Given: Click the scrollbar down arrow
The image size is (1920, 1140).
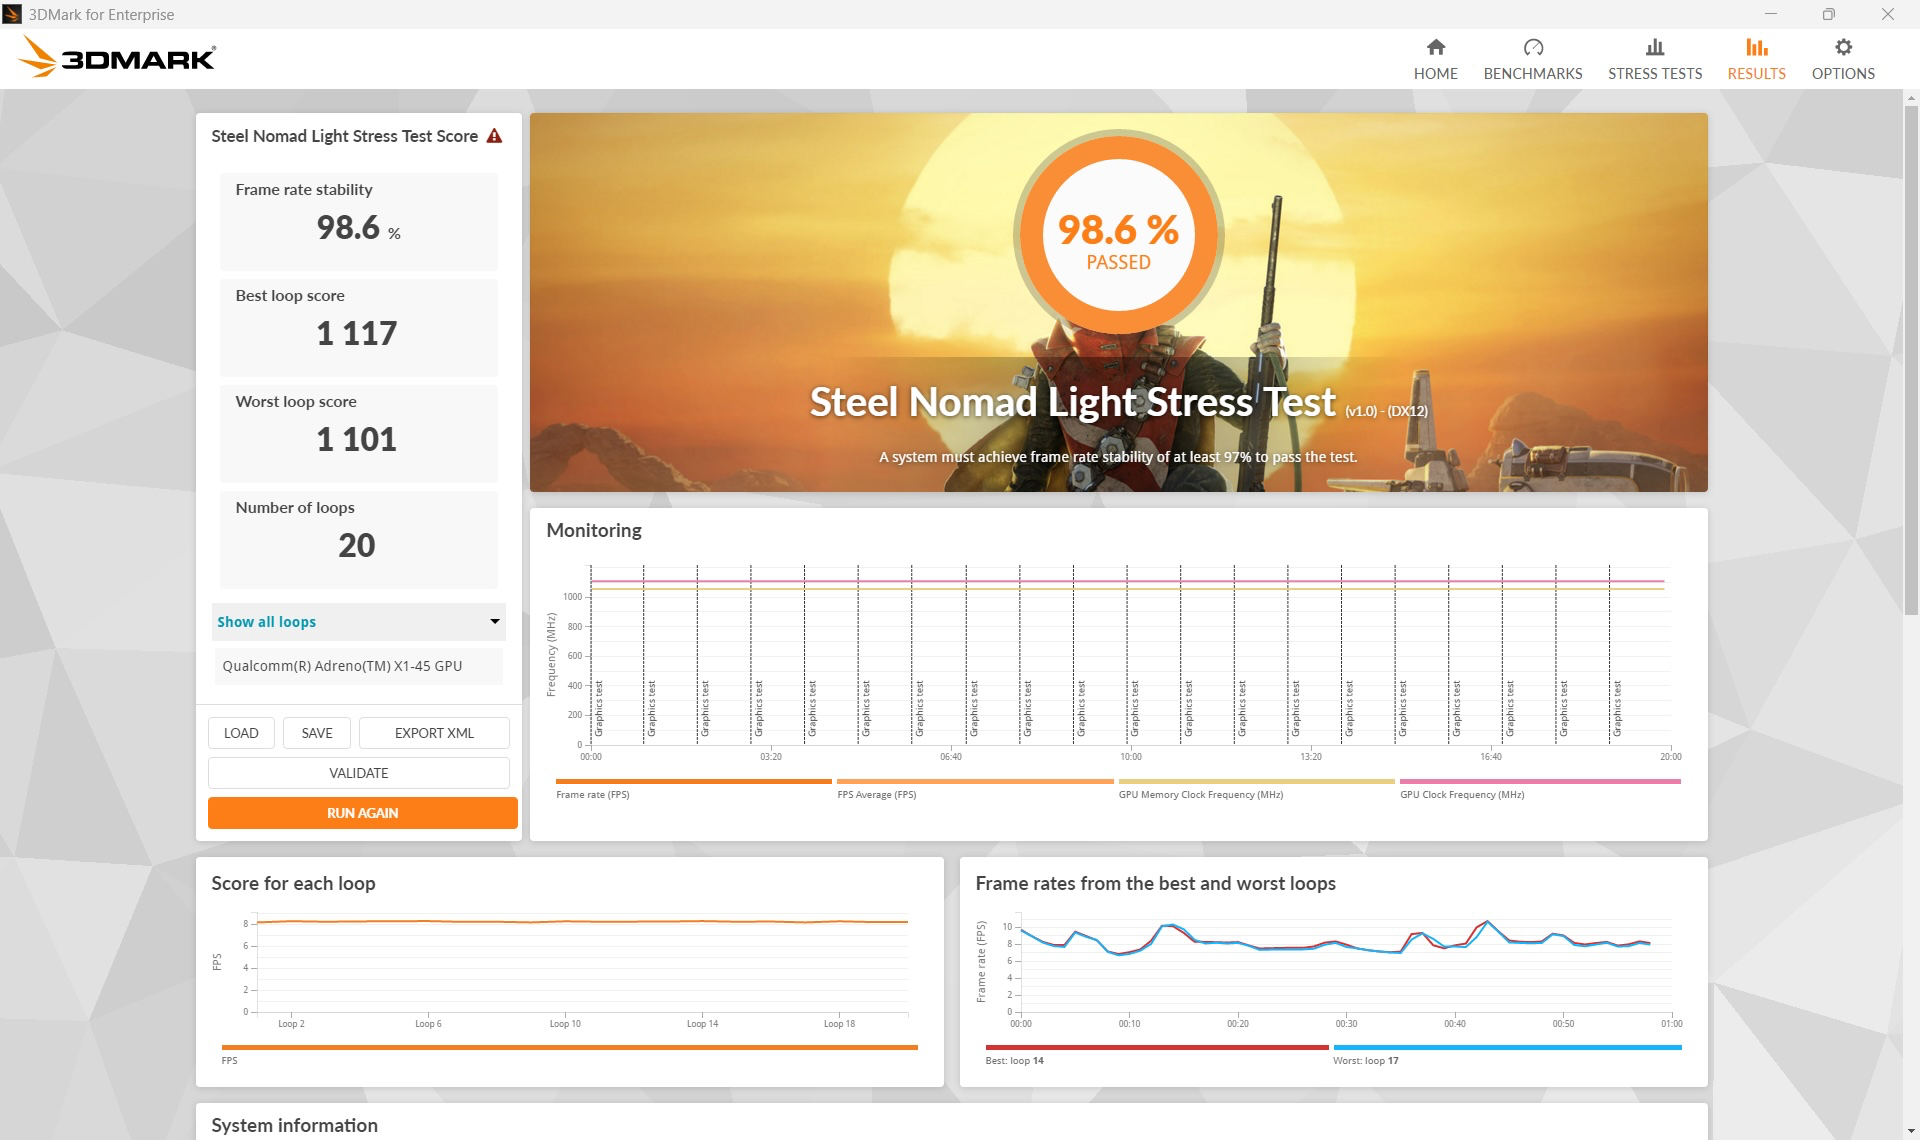Looking at the screenshot, I should (1911, 1131).
